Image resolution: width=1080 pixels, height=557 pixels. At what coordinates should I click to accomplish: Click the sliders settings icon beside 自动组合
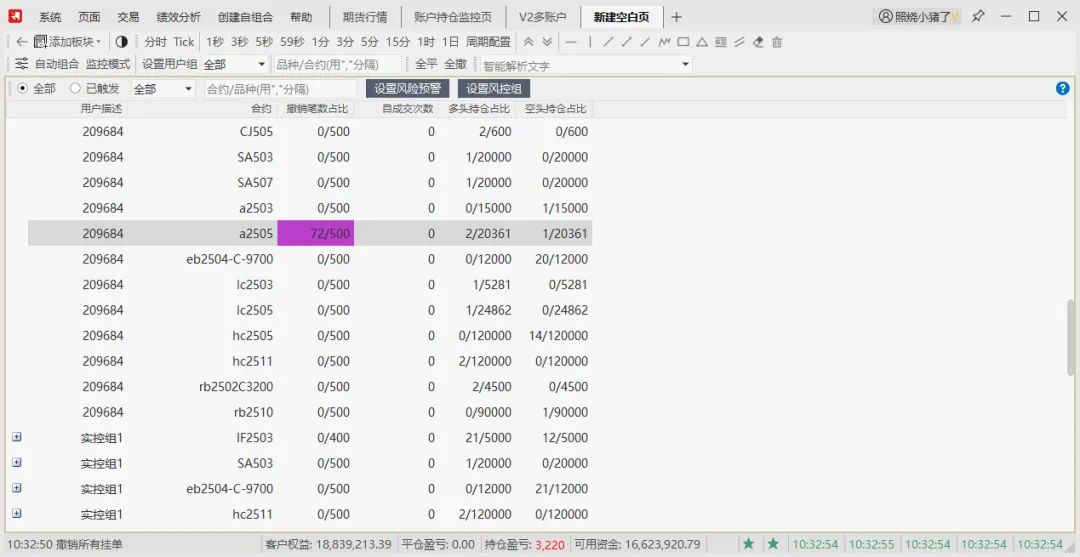[21, 64]
